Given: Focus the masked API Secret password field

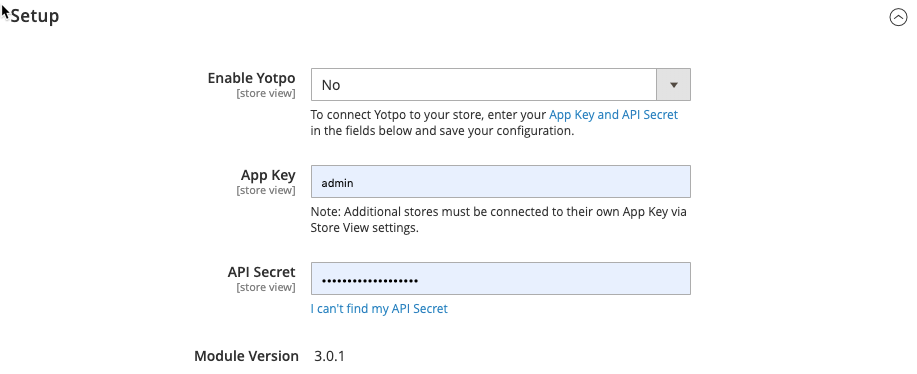Looking at the screenshot, I should tap(500, 279).
